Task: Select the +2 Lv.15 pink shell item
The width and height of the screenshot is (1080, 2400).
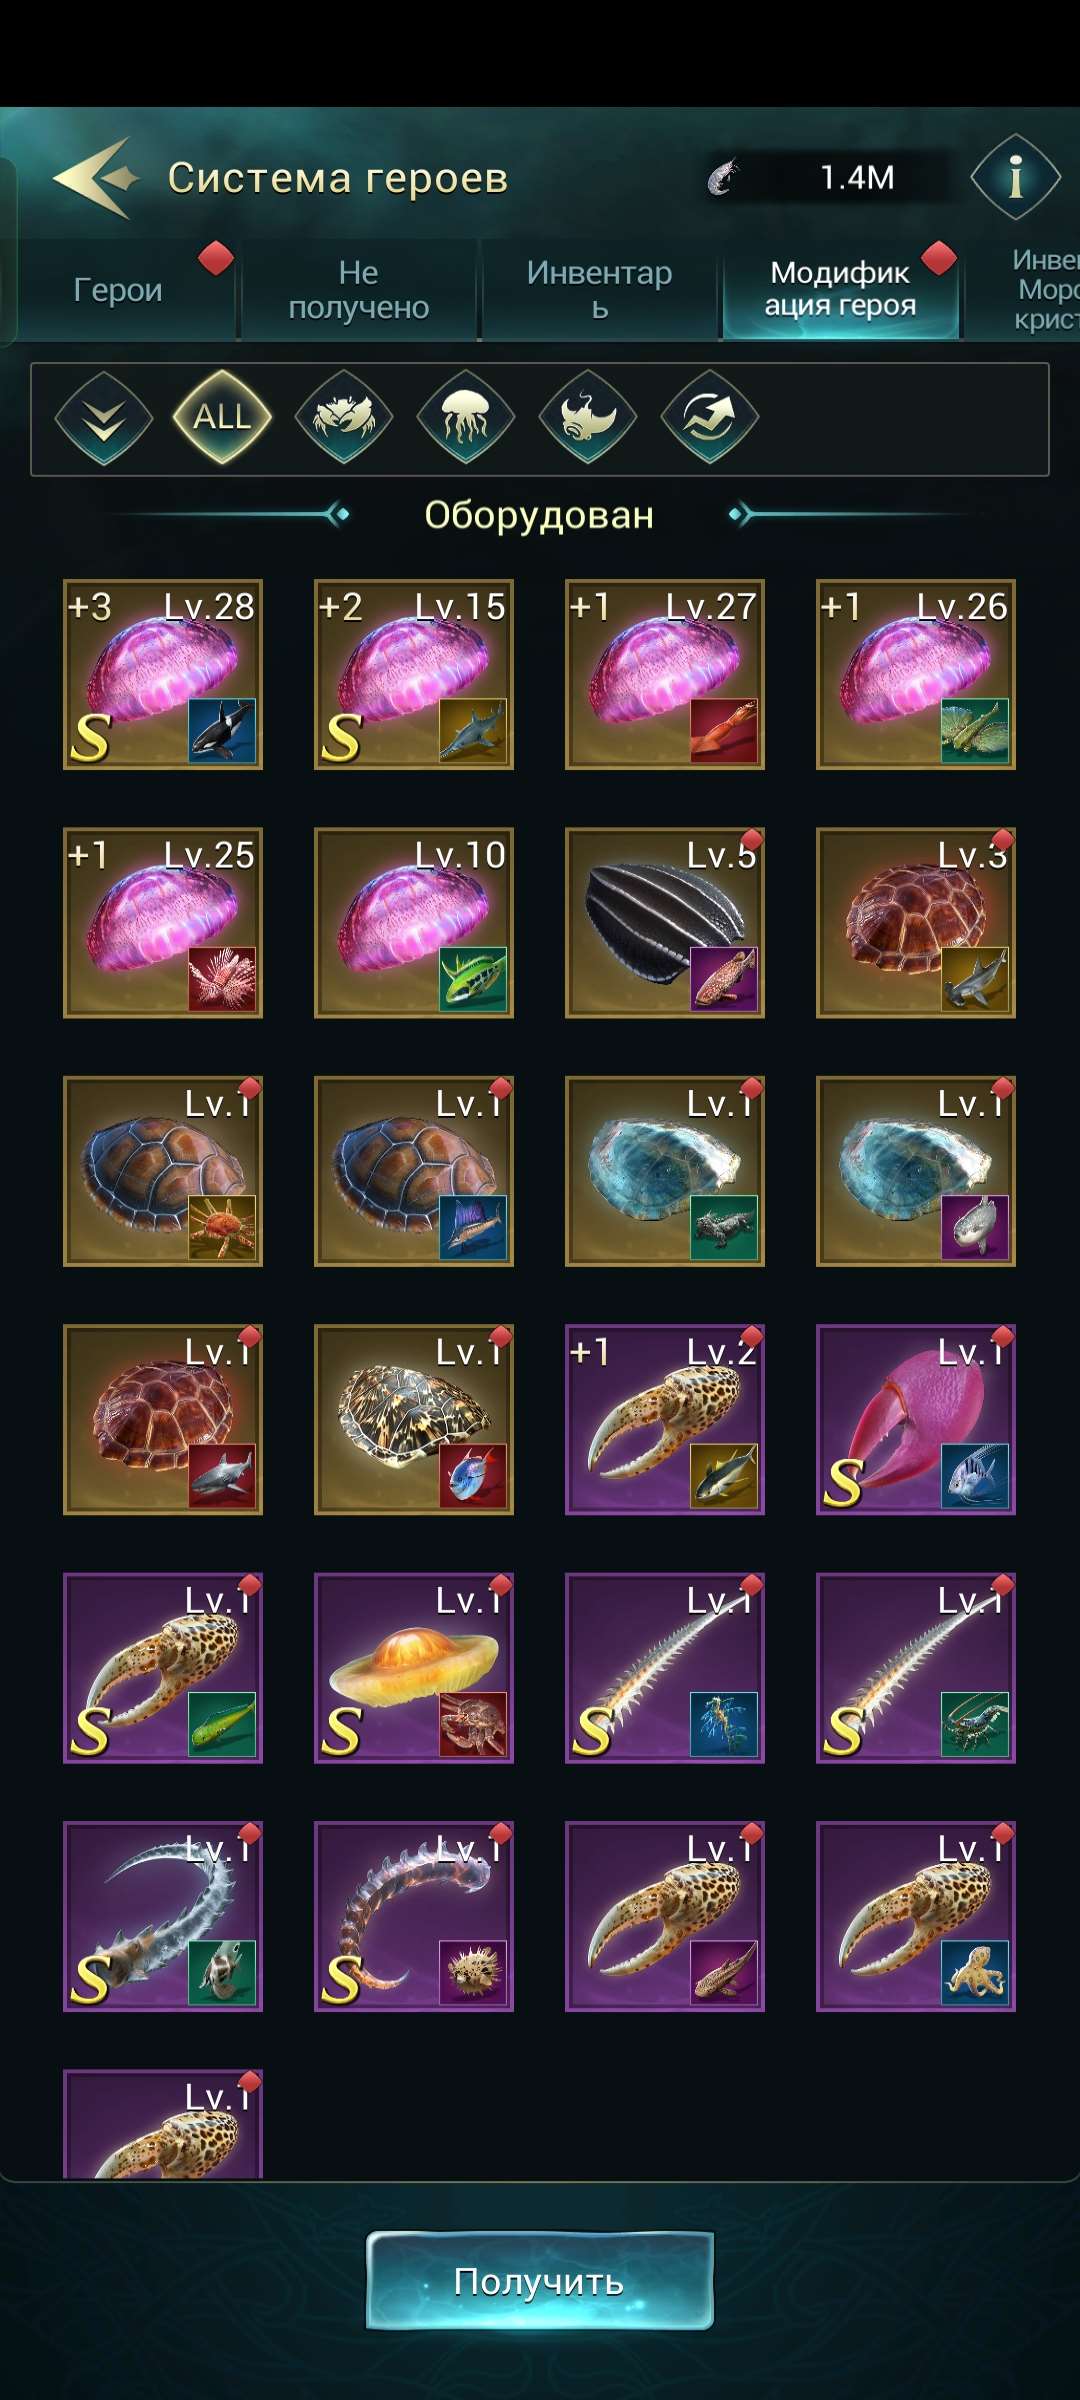Action: [x=414, y=674]
